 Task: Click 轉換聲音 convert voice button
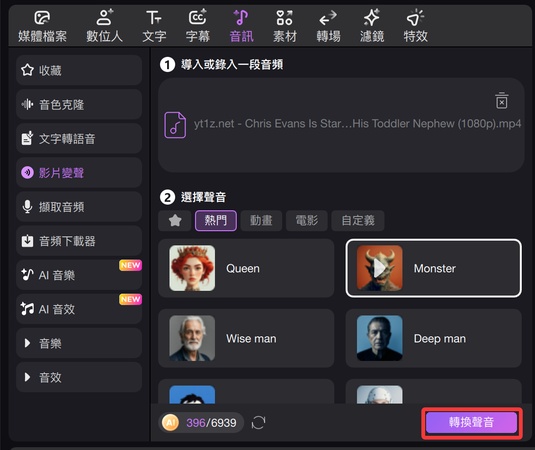pyautogui.click(x=472, y=422)
